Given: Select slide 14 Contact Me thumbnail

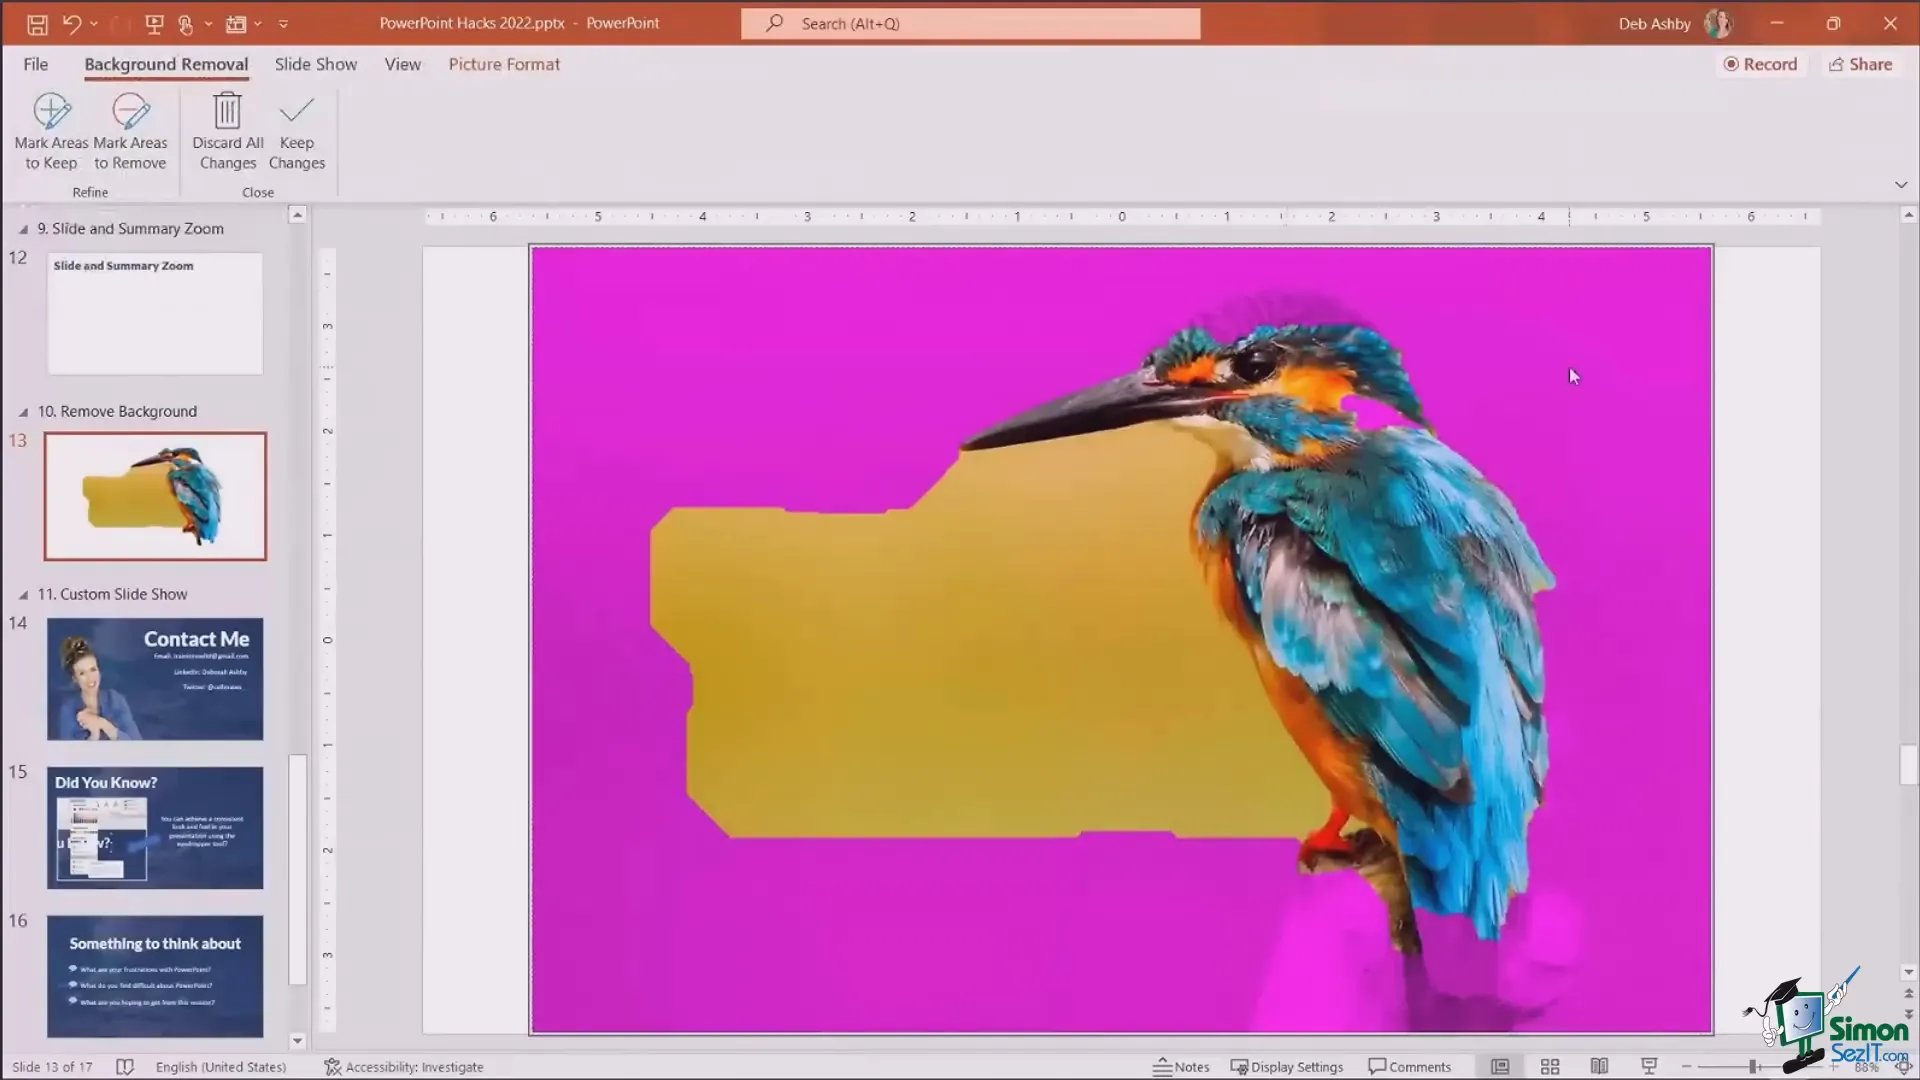Looking at the screenshot, I should (x=155, y=679).
